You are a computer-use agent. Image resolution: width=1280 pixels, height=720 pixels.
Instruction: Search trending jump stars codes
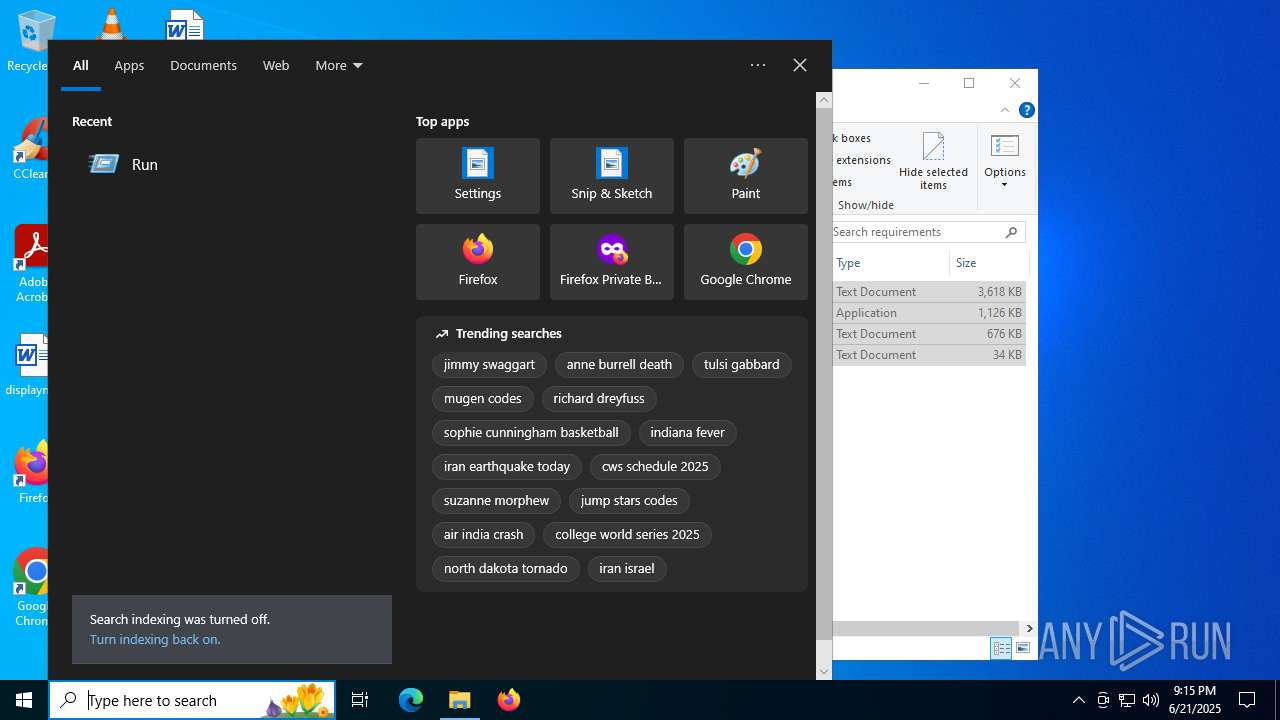click(629, 501)
